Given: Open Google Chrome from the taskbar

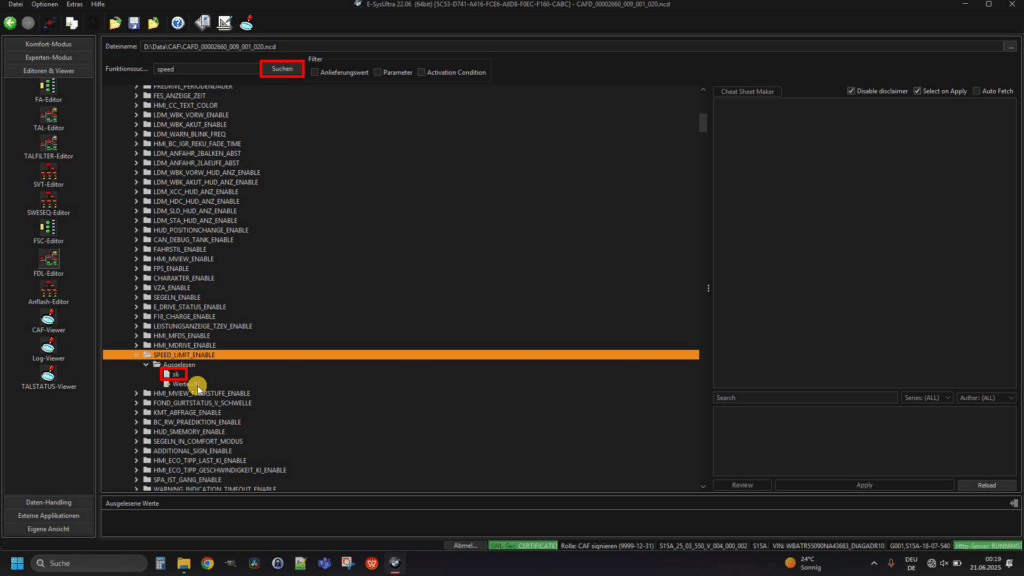Looking at the screenshot, I should (x=207, y=563).
